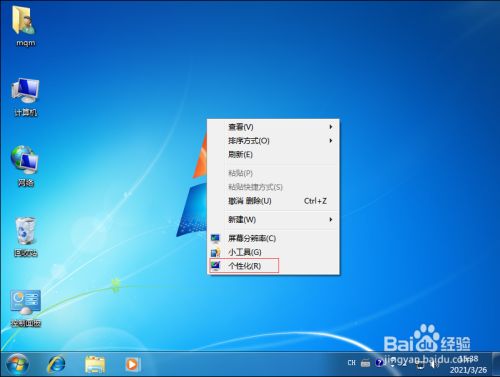Click the greyed-out 粘贴(P) entry
This screenshot has height=377, width=500.
[x=273, y=173]
